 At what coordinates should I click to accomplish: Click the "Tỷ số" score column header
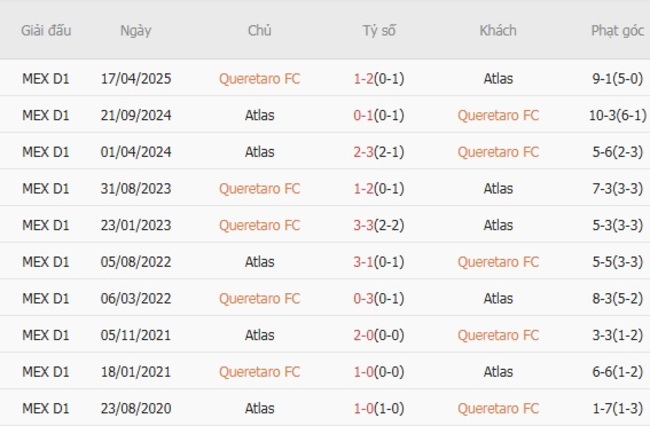click(x=379, y=31)
